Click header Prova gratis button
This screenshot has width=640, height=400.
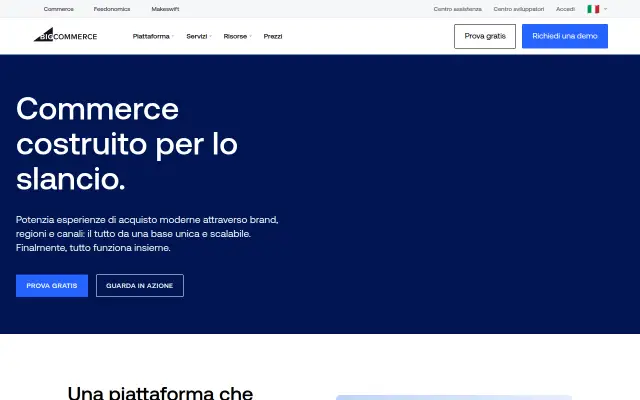[x=485, y=36]
